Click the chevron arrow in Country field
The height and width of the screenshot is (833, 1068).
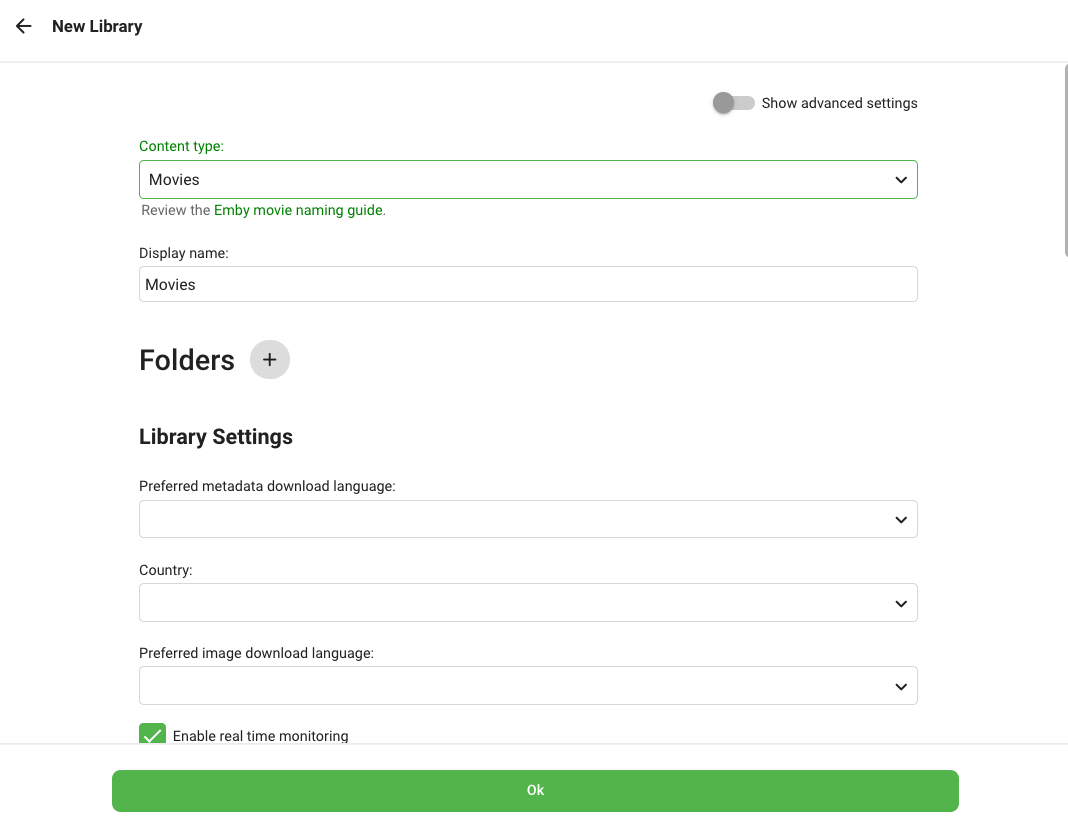(900, 604)
